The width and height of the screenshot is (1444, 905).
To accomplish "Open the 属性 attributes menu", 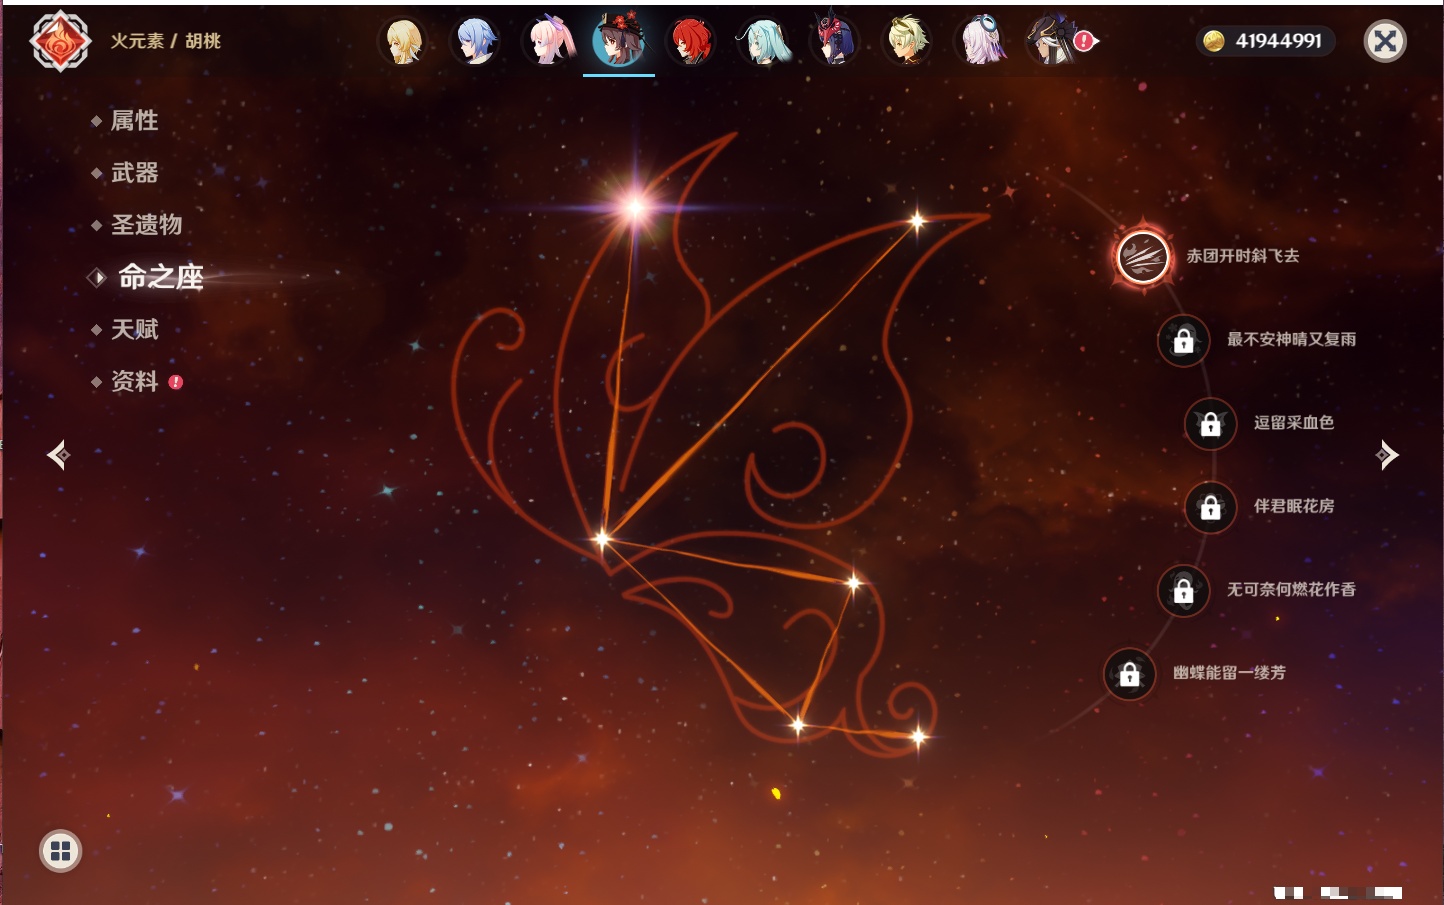I will tap(134, 121).
